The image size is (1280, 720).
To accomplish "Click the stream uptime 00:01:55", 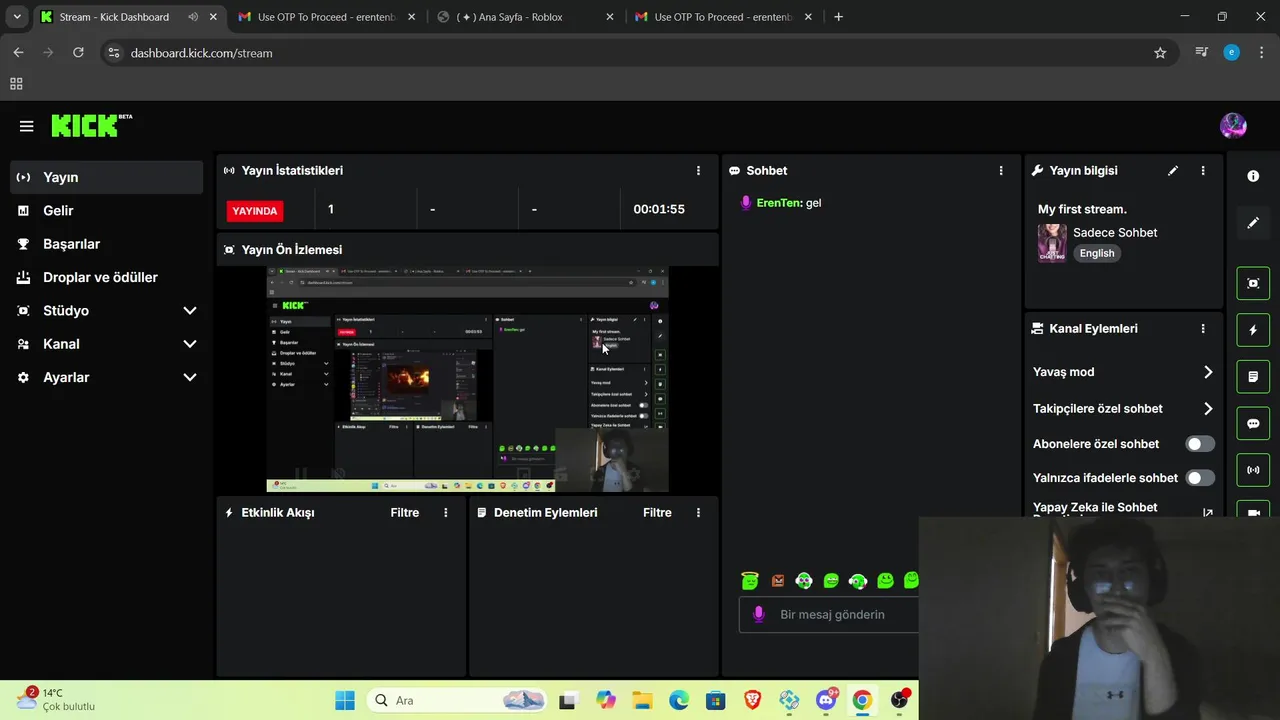I will pyautogui.click(x=659, y=210).
